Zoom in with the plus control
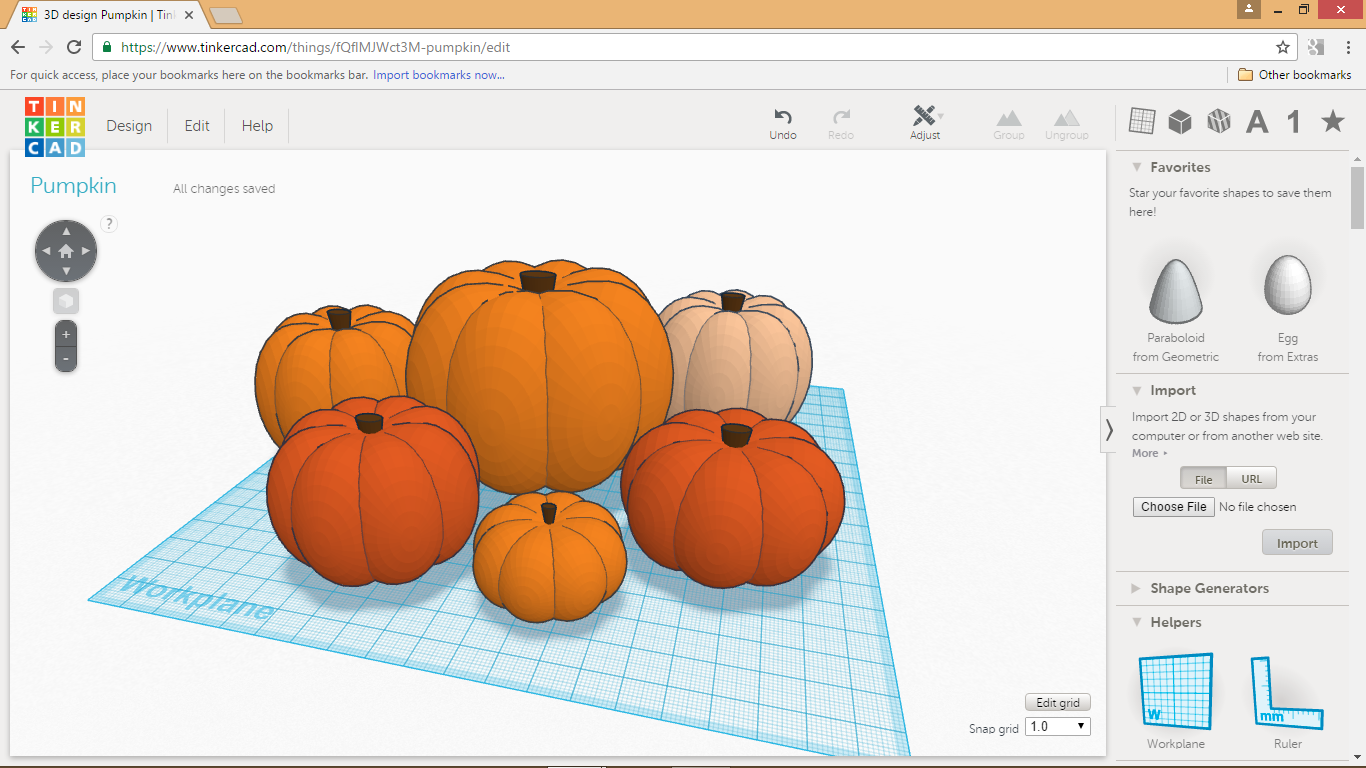This screenshot has height=768, width=1366. click(x=65, y=334)
